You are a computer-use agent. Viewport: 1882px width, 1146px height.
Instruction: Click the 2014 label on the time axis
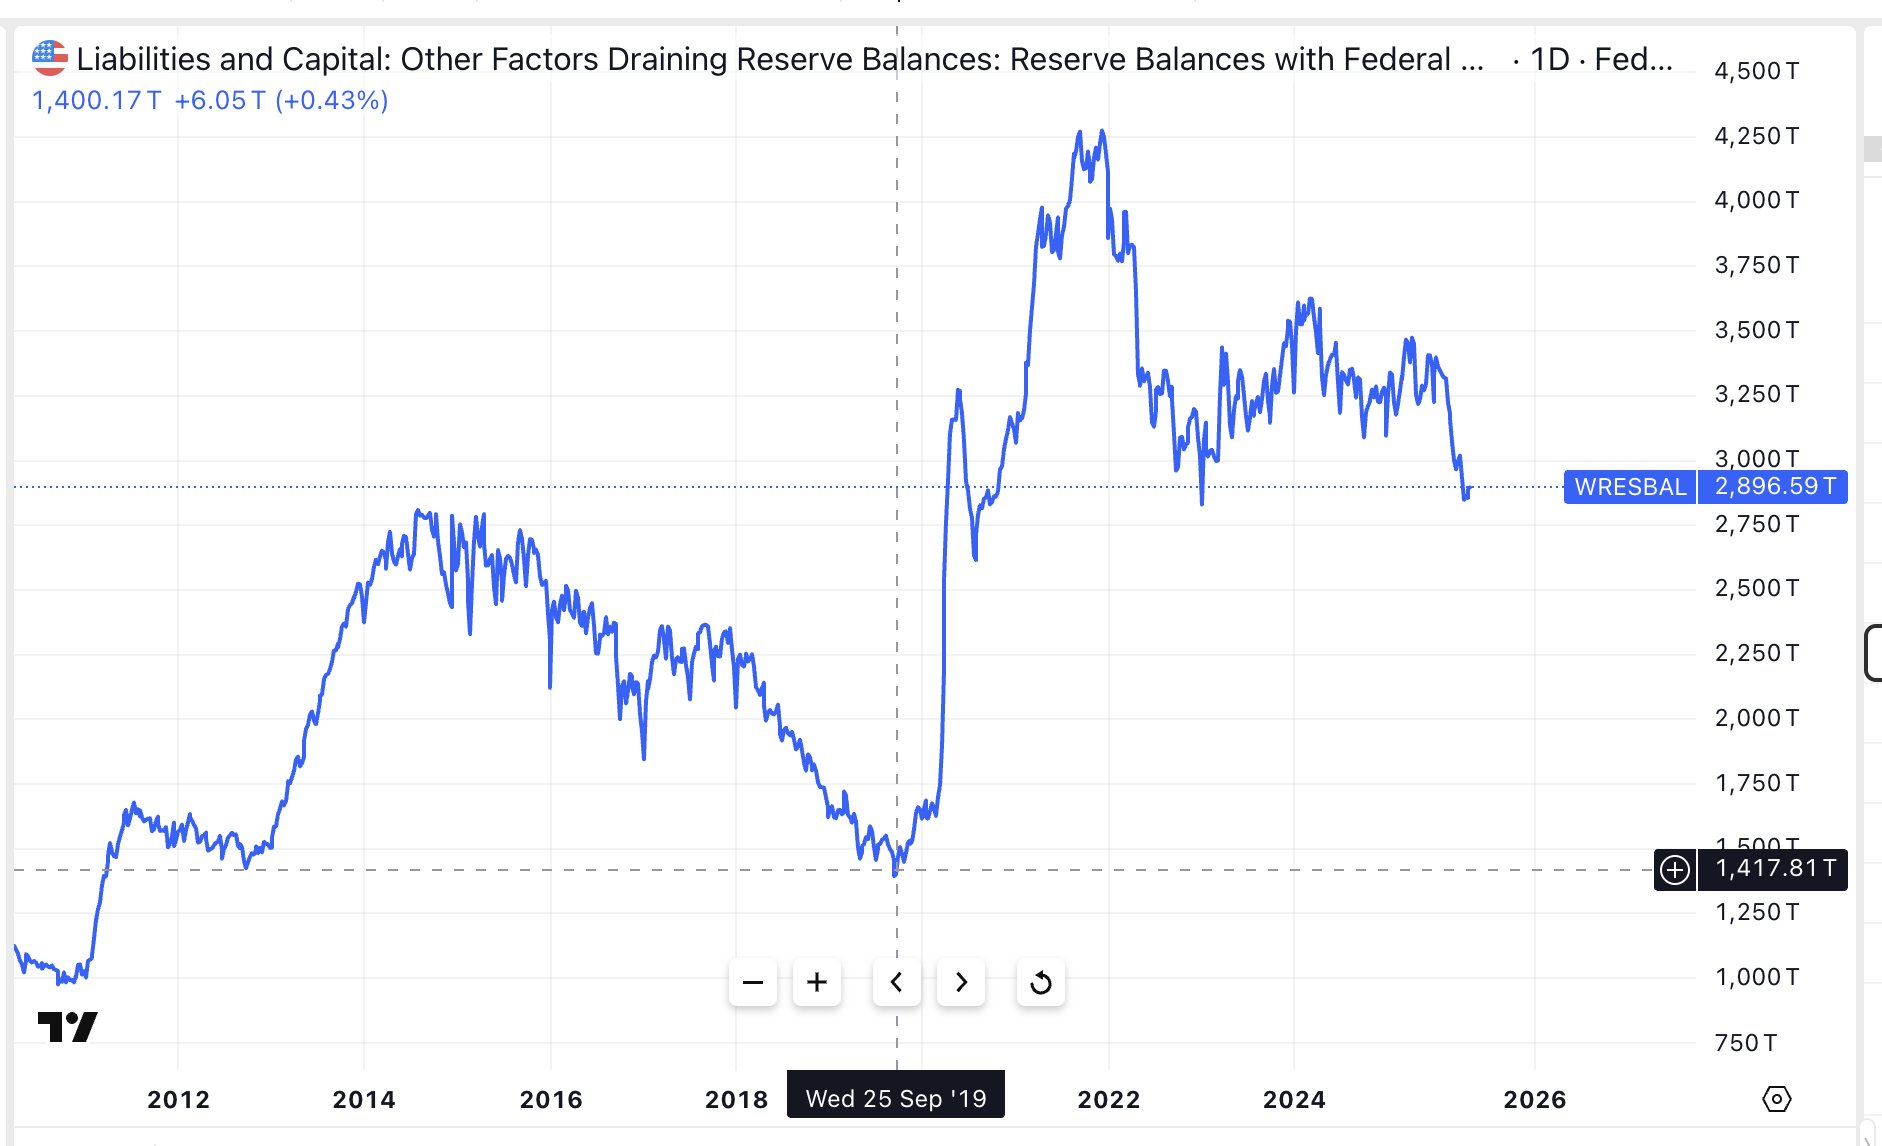point(364,1099)
